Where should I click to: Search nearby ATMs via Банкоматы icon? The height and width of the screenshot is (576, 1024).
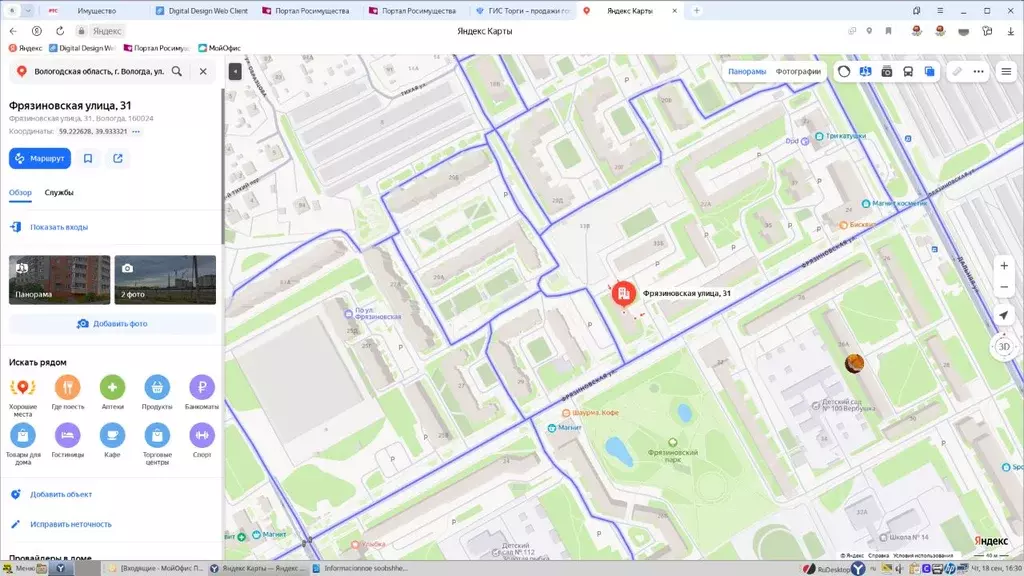201,387
